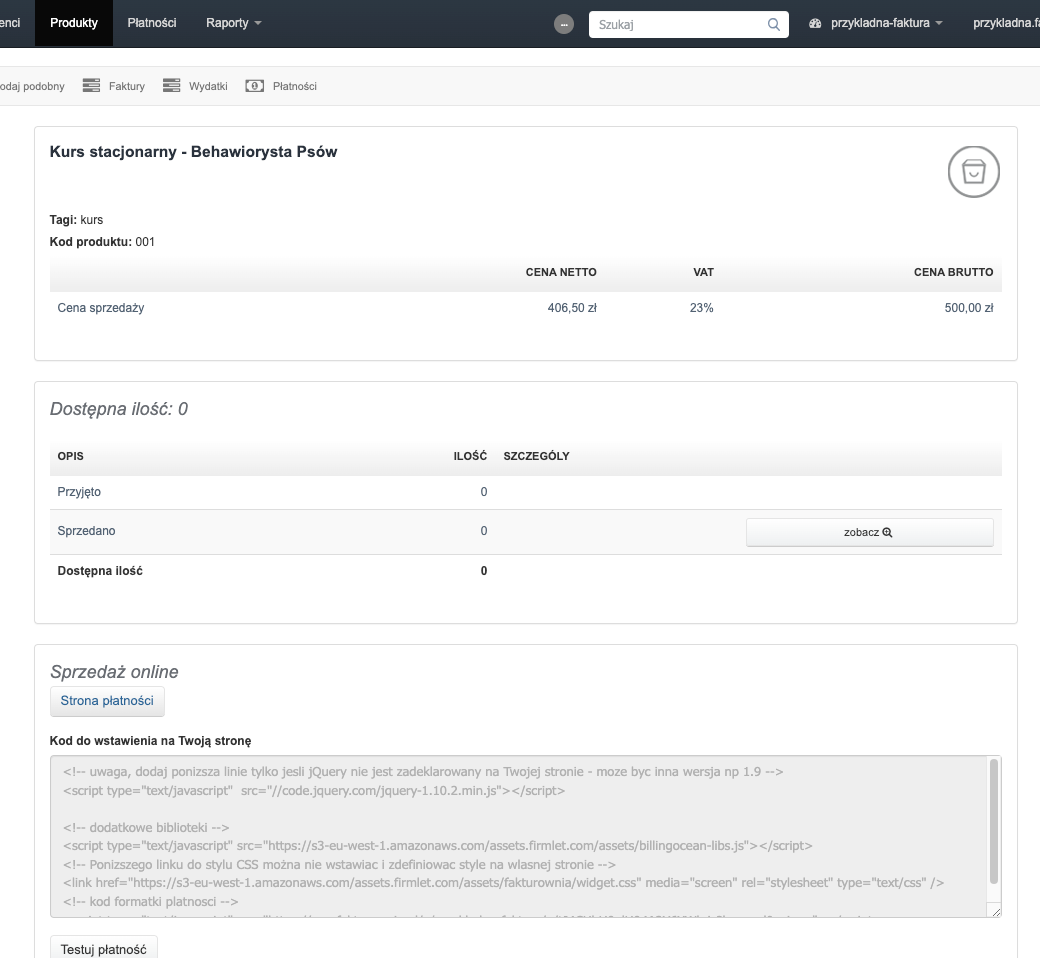This screenshot has height=958, width=1040.
Task: Click the CENA BRUTTO column header
Action: coord(953,272)
